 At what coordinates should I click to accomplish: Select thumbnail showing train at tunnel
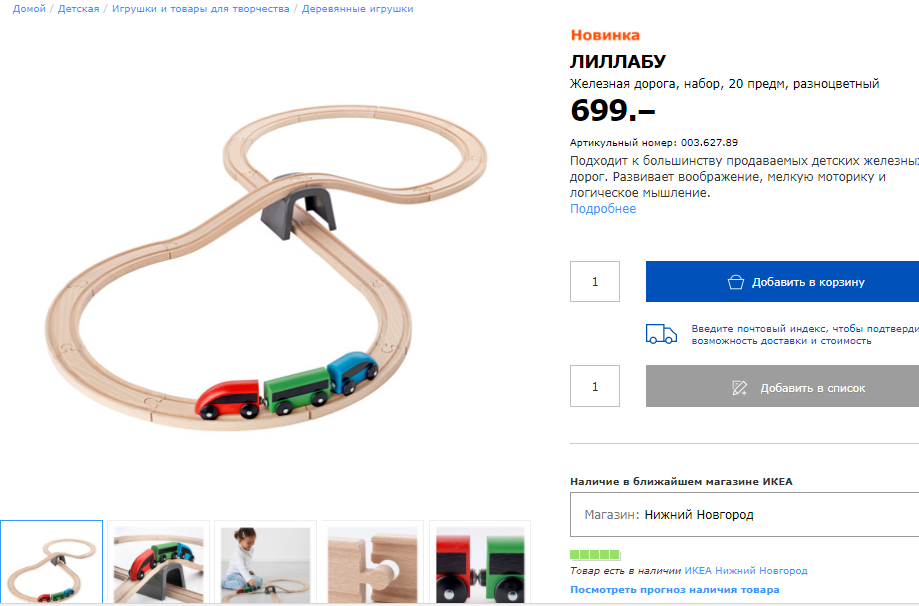158,563
